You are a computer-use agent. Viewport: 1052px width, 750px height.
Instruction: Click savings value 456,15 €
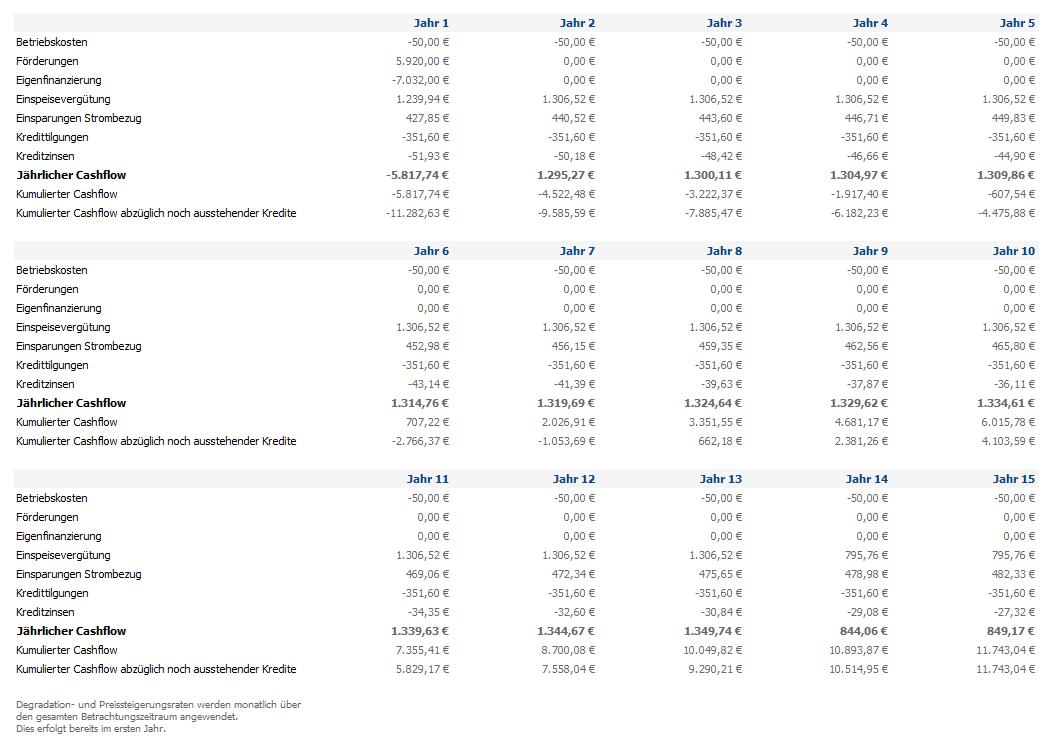(x=573, y=346)
